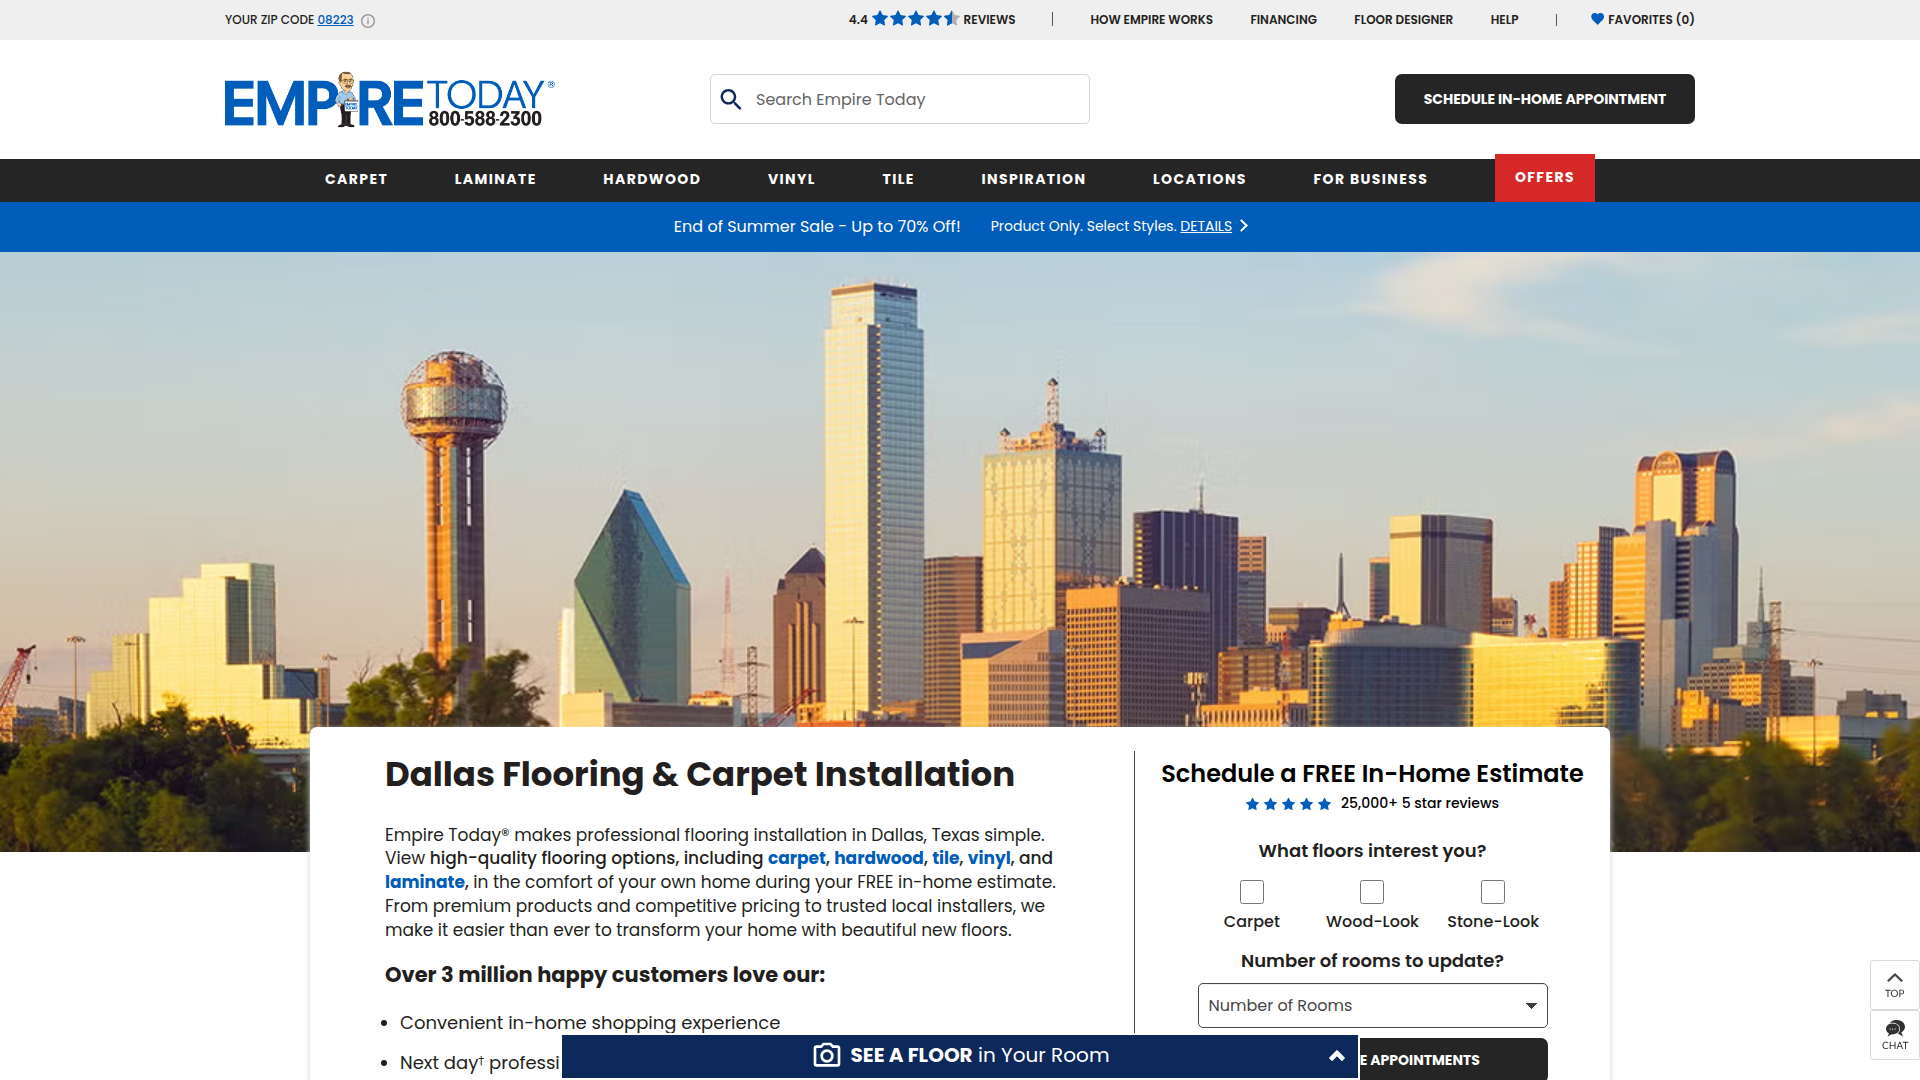Screen dimensions: 1920x1080
Task: Open the Inspiration menu
Action: (x=1033, y=179)
